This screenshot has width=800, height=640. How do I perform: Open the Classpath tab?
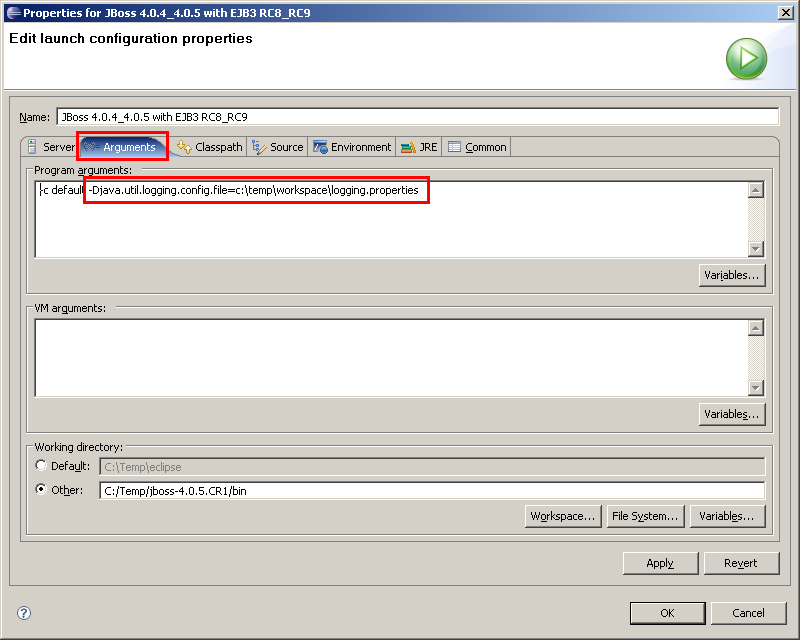click(210, 147)
